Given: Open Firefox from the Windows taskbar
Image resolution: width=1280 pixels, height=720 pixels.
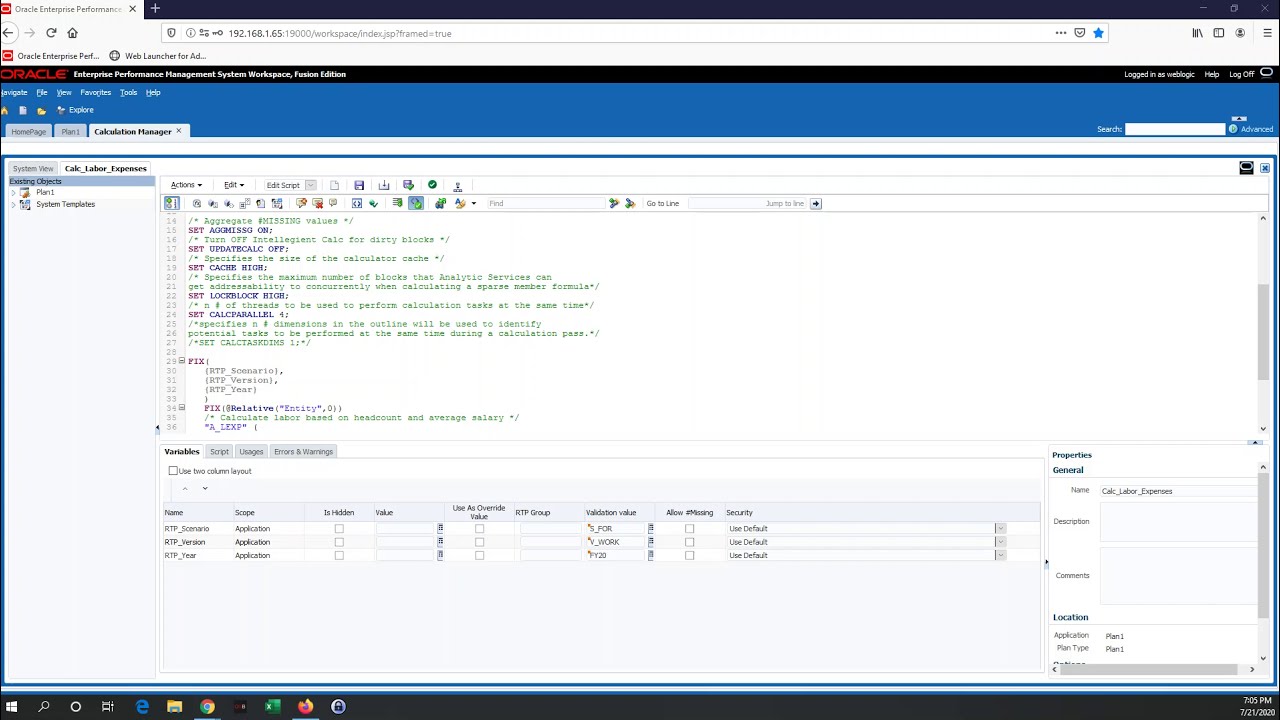Looking at the screenshot, I should (x=305, y=706).
